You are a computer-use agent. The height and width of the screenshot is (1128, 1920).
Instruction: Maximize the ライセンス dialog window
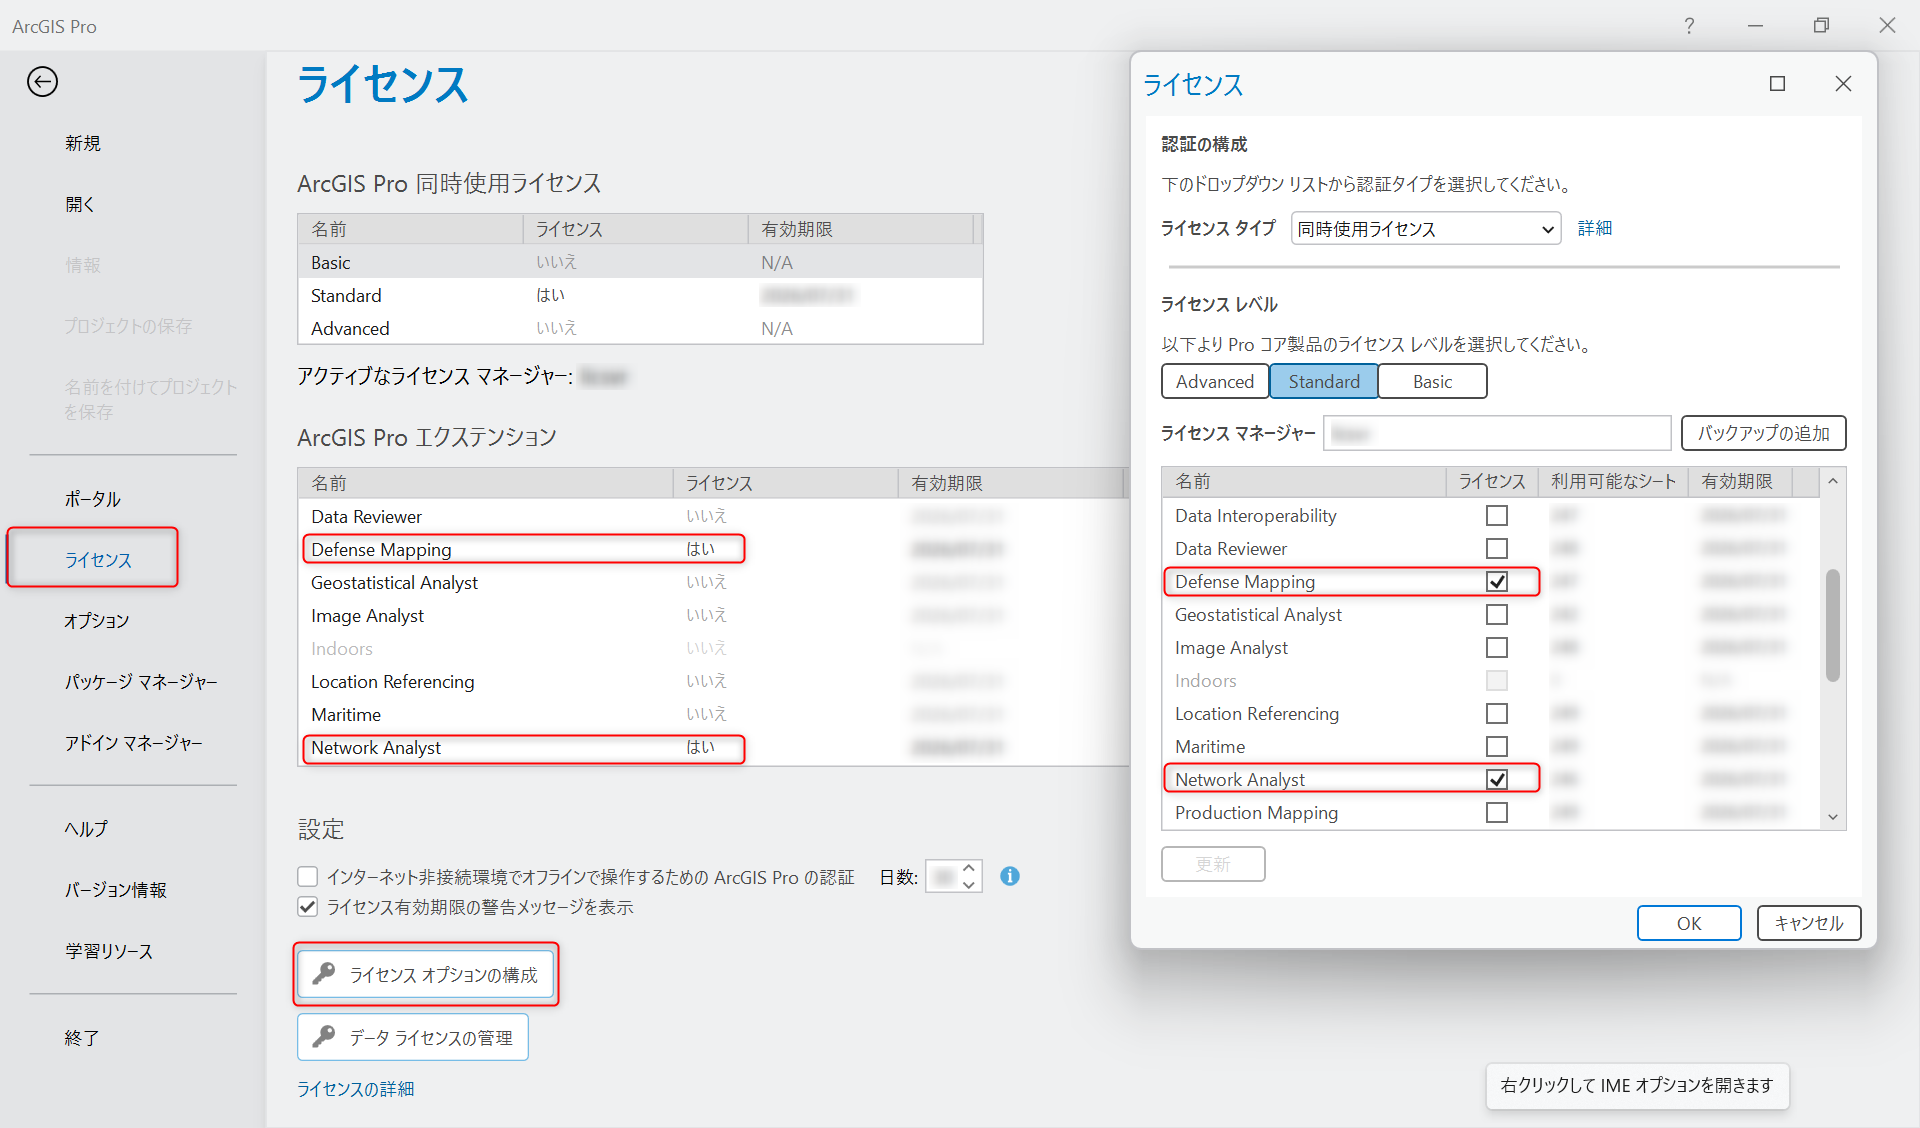1777,84
